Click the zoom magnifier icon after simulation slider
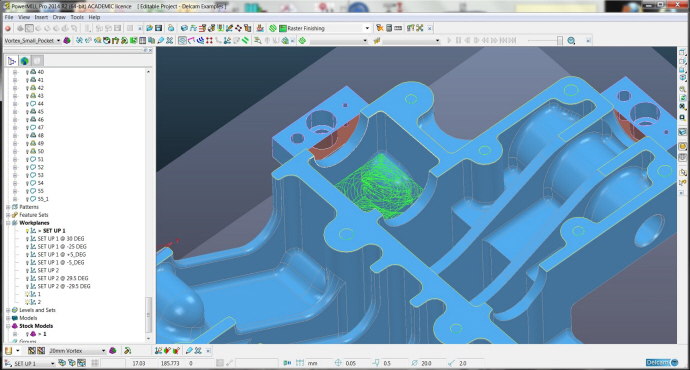This screenshot has height=370, width=690. tap(571, 40)
